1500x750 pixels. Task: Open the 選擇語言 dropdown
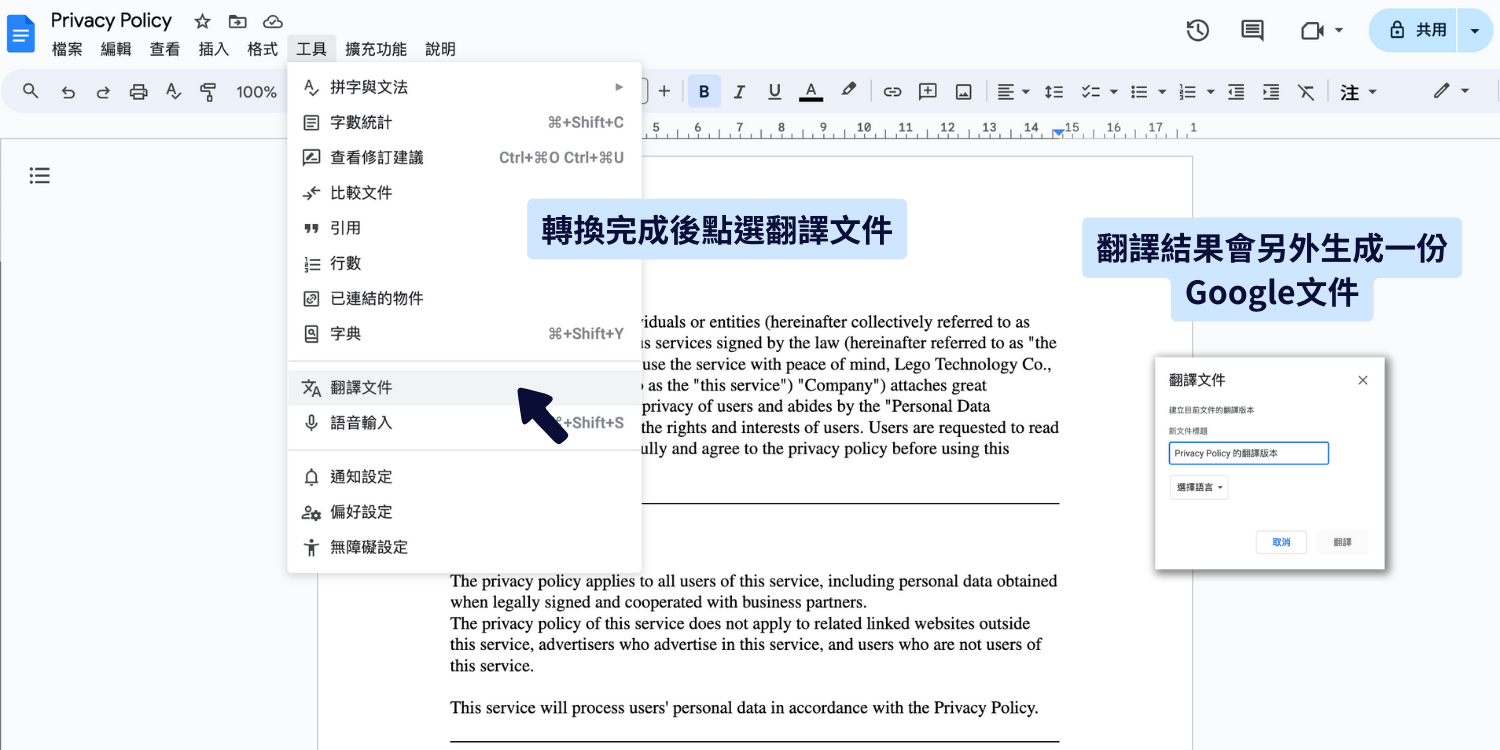pyautogui.click(x=1199, y=488)
